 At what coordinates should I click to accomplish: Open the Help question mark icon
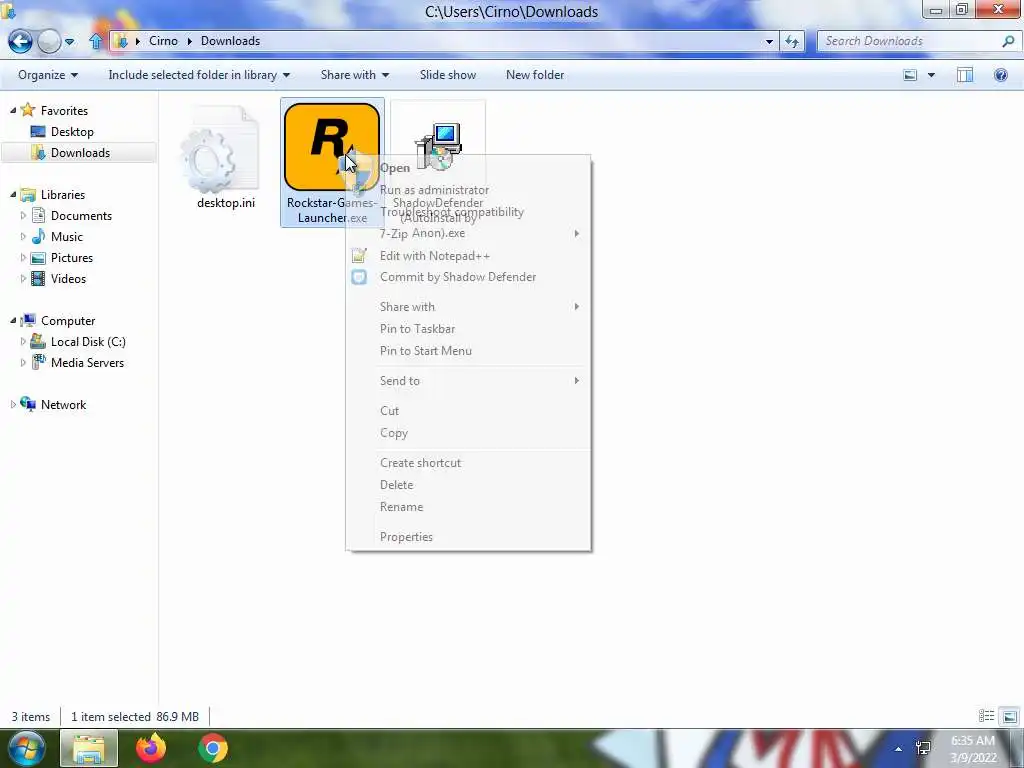(x=1000, y=75)
